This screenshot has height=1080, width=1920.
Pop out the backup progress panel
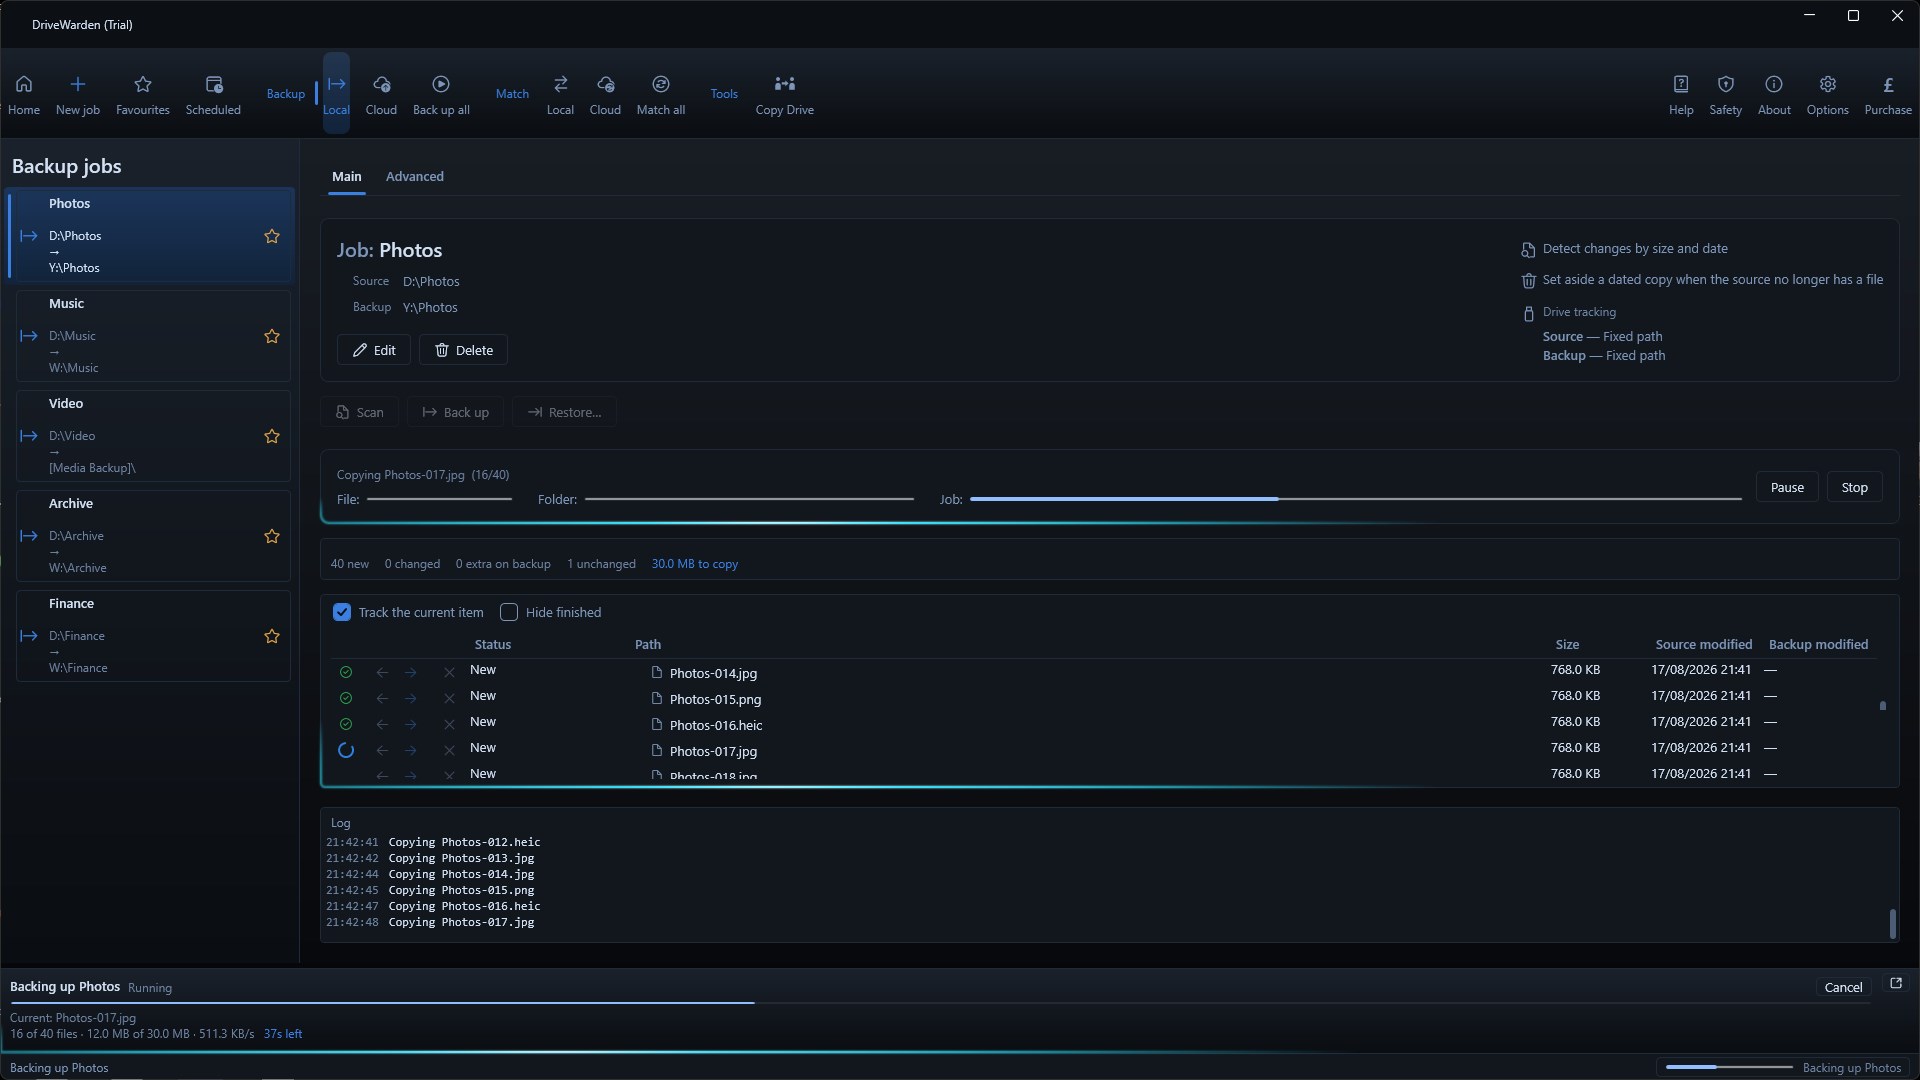[x=1895, y=984]
